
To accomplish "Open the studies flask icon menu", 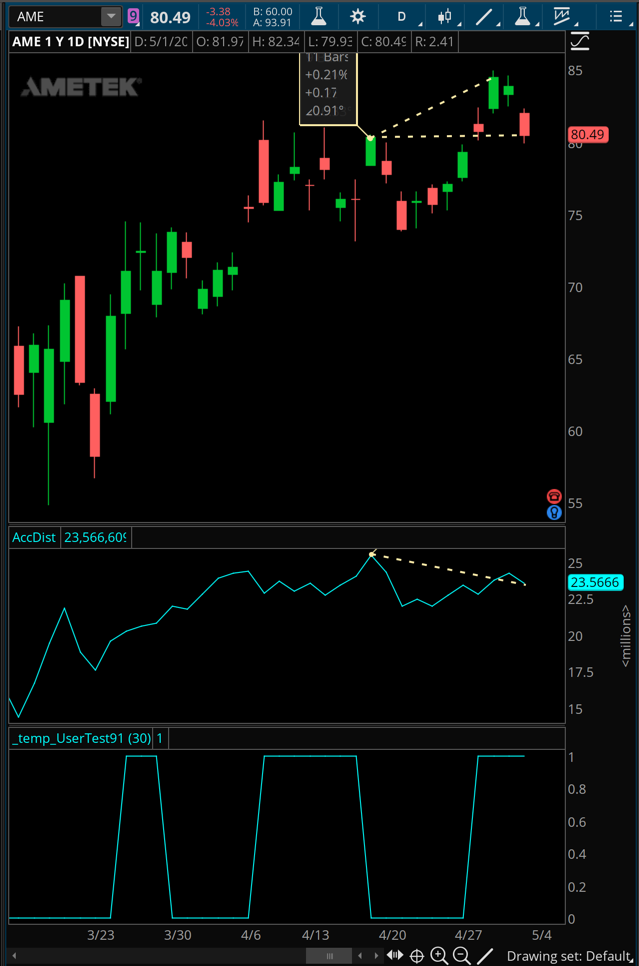I will [x=523, y=17].
